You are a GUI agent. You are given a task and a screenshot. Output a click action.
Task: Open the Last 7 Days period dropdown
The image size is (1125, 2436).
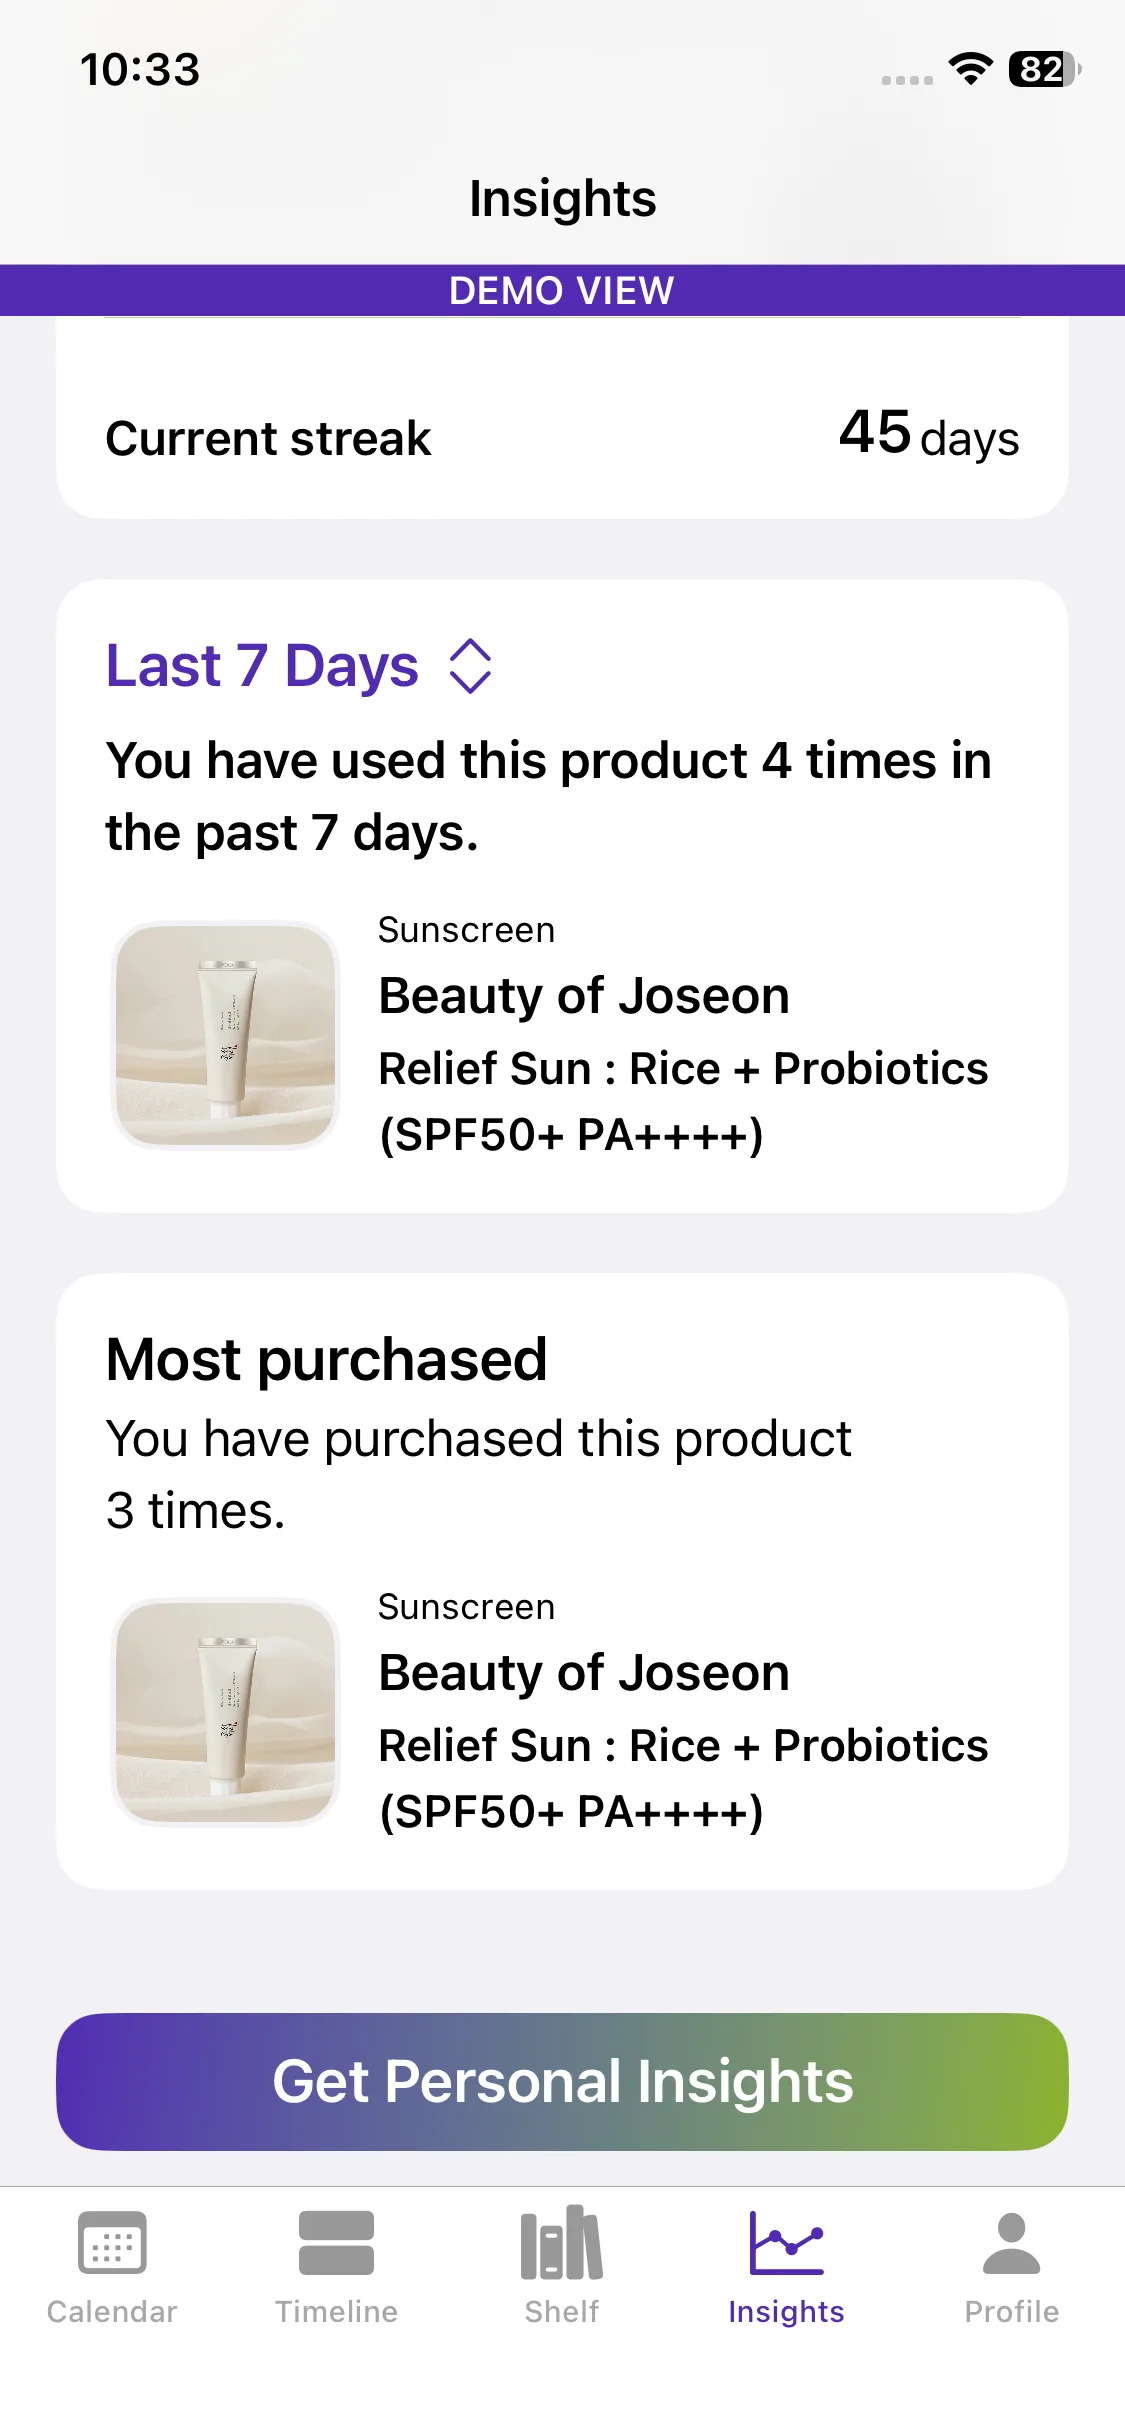pyautogui.click(x=262, y=666)
